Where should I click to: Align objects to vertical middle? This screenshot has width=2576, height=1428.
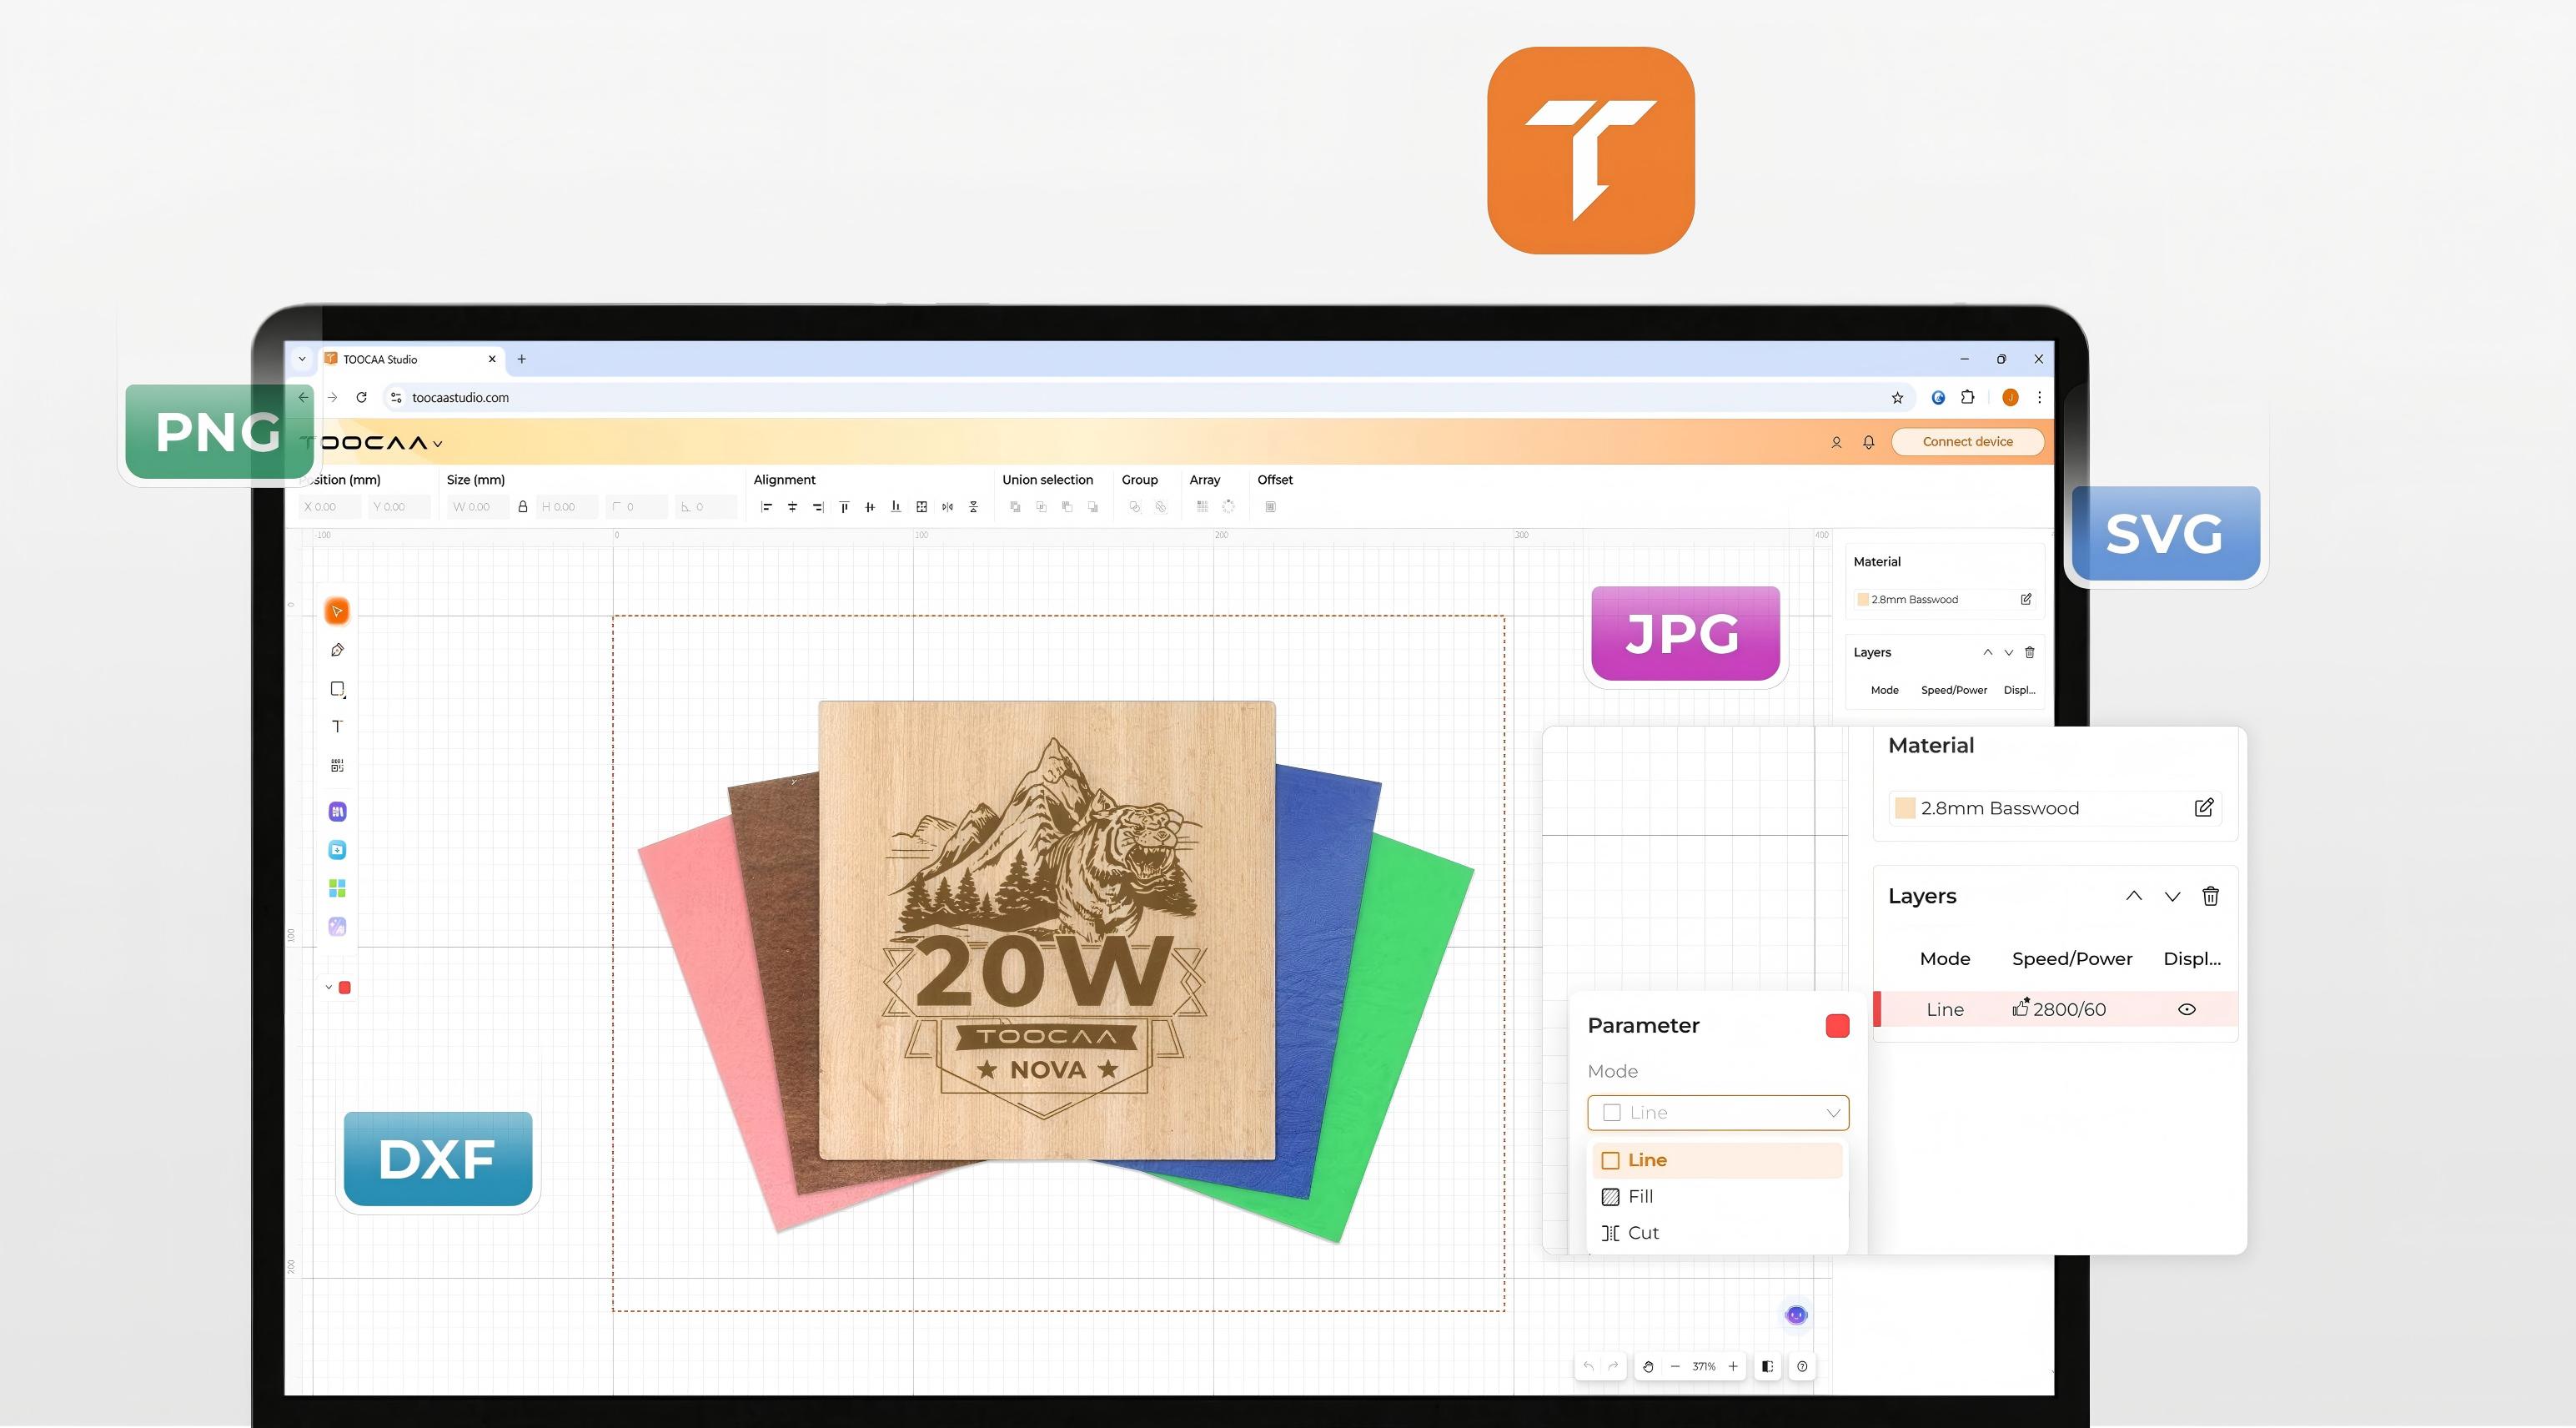[x=870, y=507]
